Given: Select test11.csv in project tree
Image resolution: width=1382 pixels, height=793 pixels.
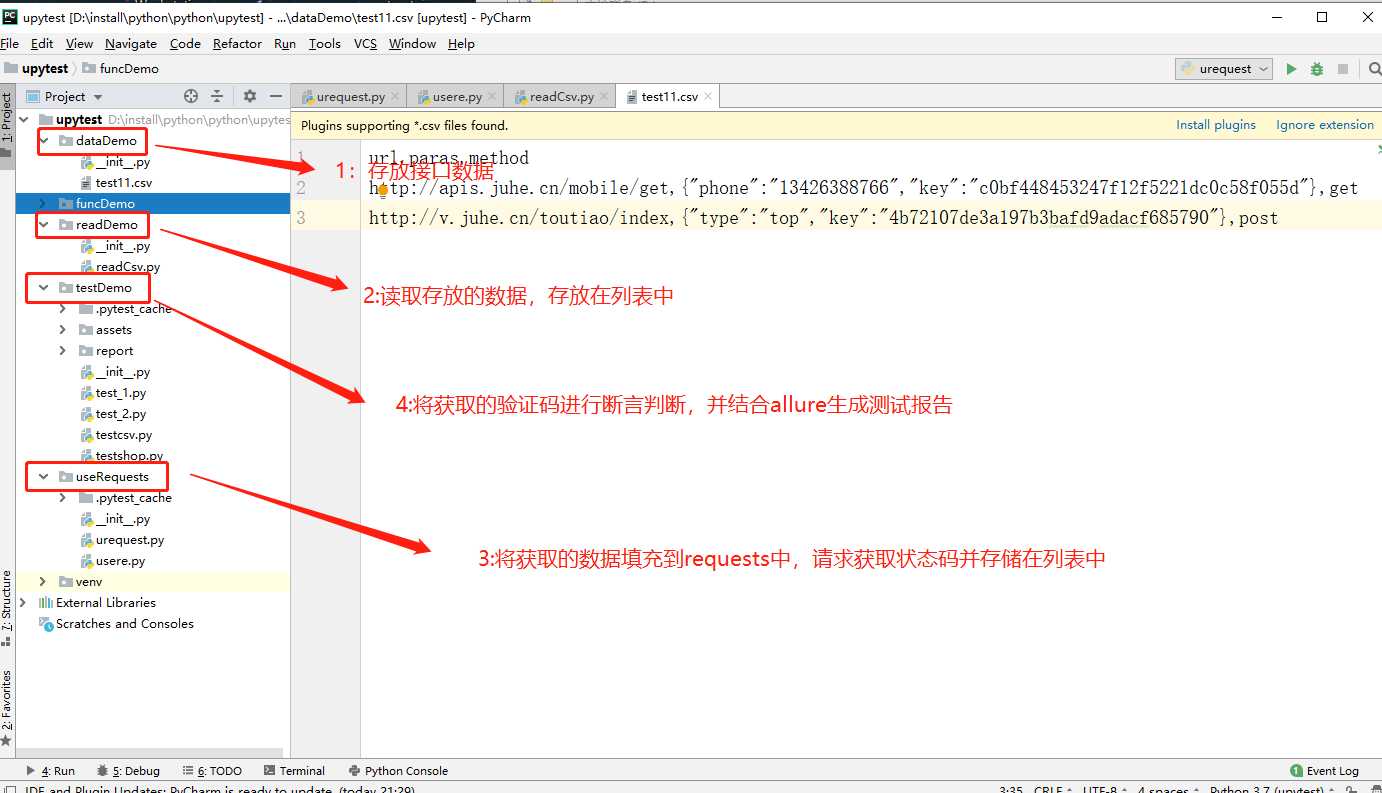Looking at the screenshot, I should [124, 183].
